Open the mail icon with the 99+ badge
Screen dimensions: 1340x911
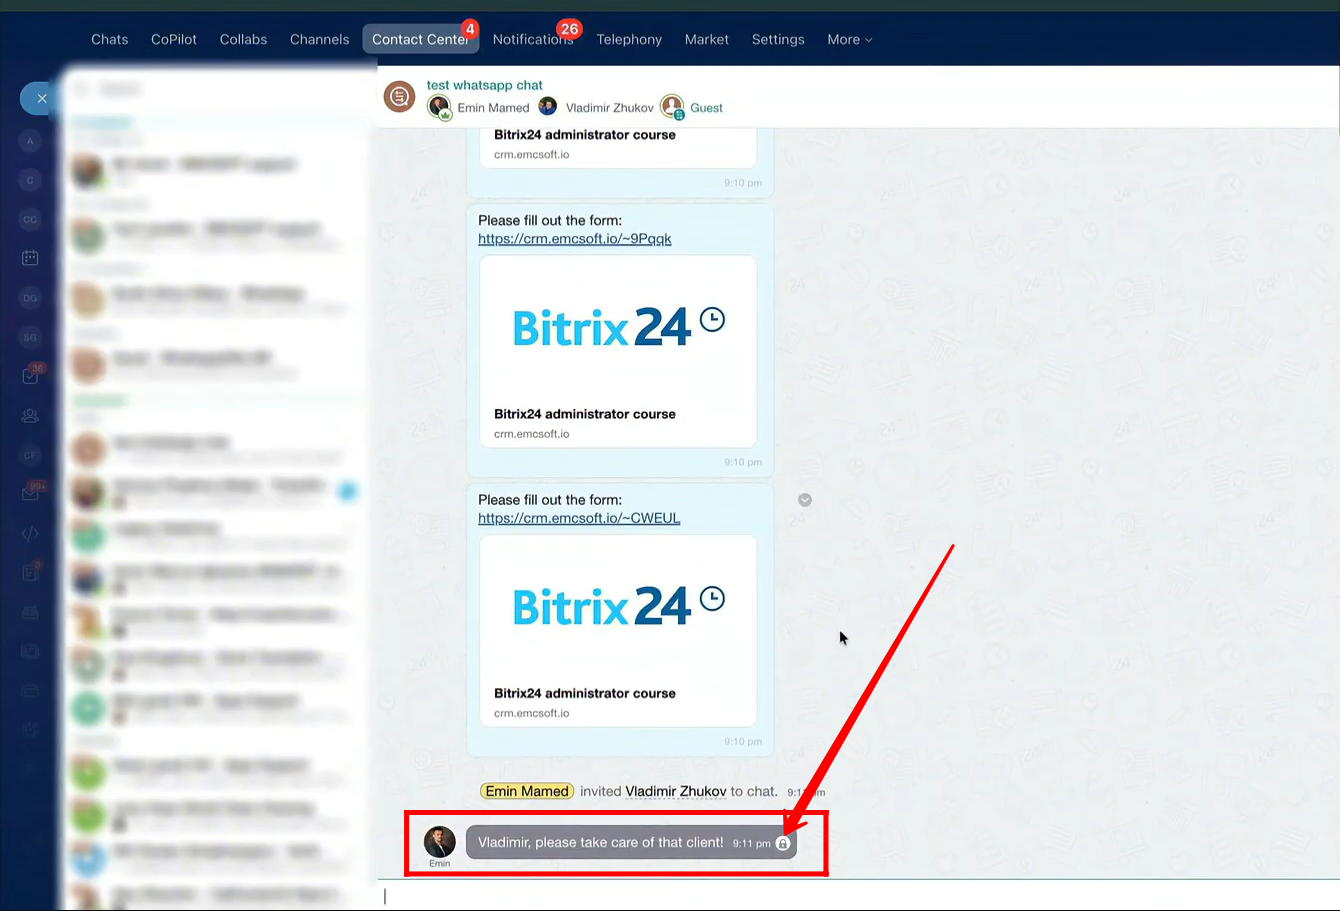click(x=30, y=494)
